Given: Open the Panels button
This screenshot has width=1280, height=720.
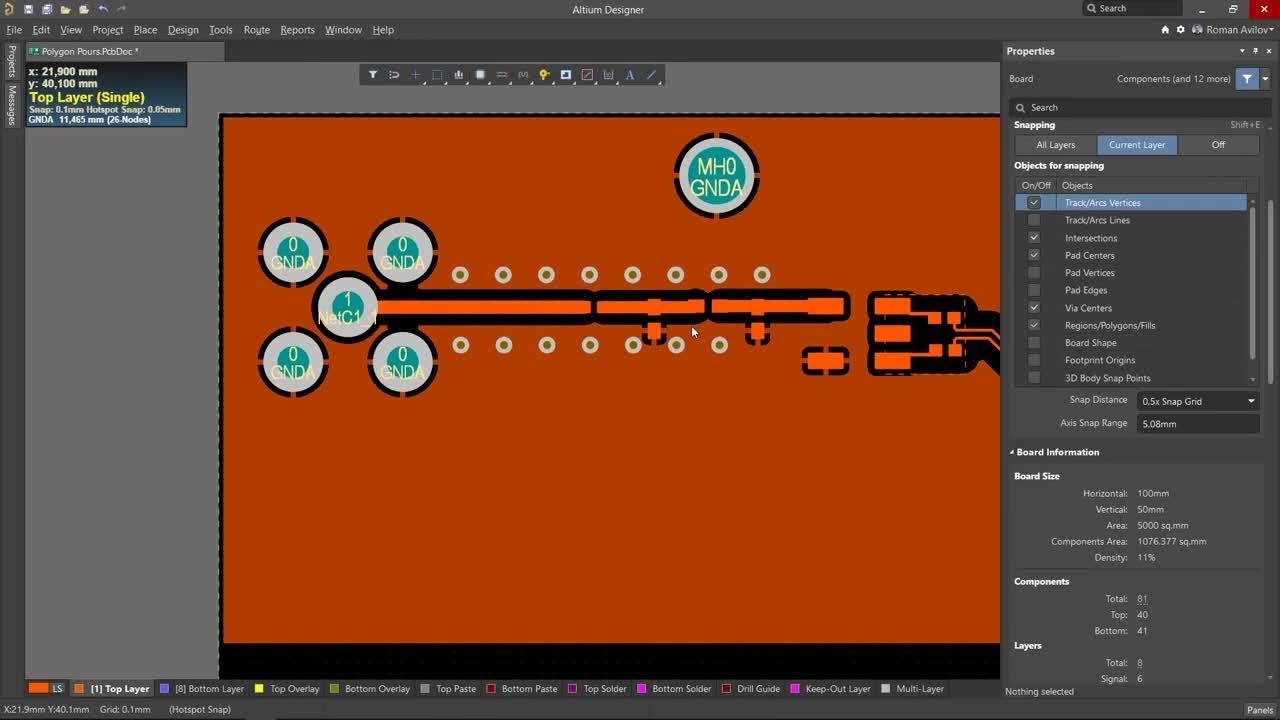Looking at the screenshot, I should [x=1260, y=710].
